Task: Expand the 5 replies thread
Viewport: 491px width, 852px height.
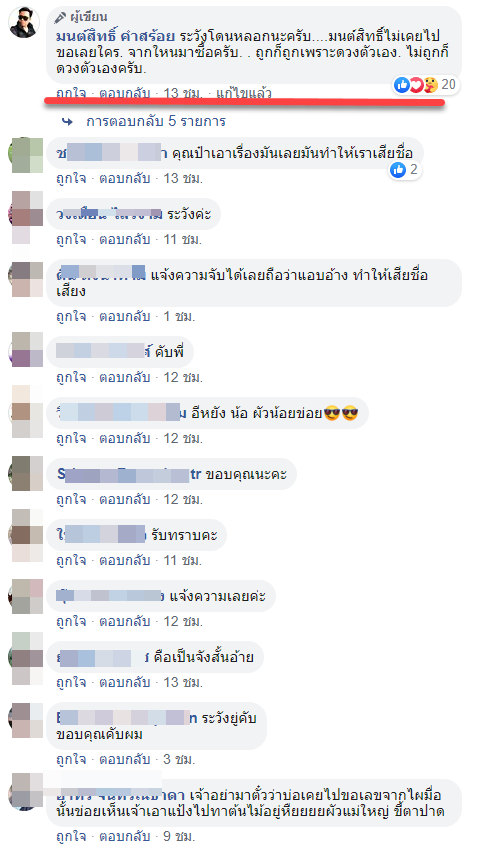Action: click(156, 121)
